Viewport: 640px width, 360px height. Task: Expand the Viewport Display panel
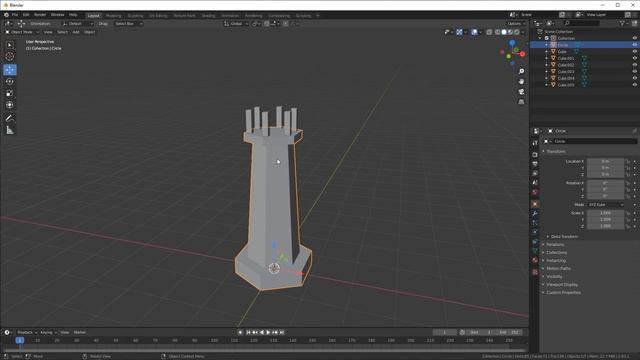pyautogui.click(x=562, y=284)
